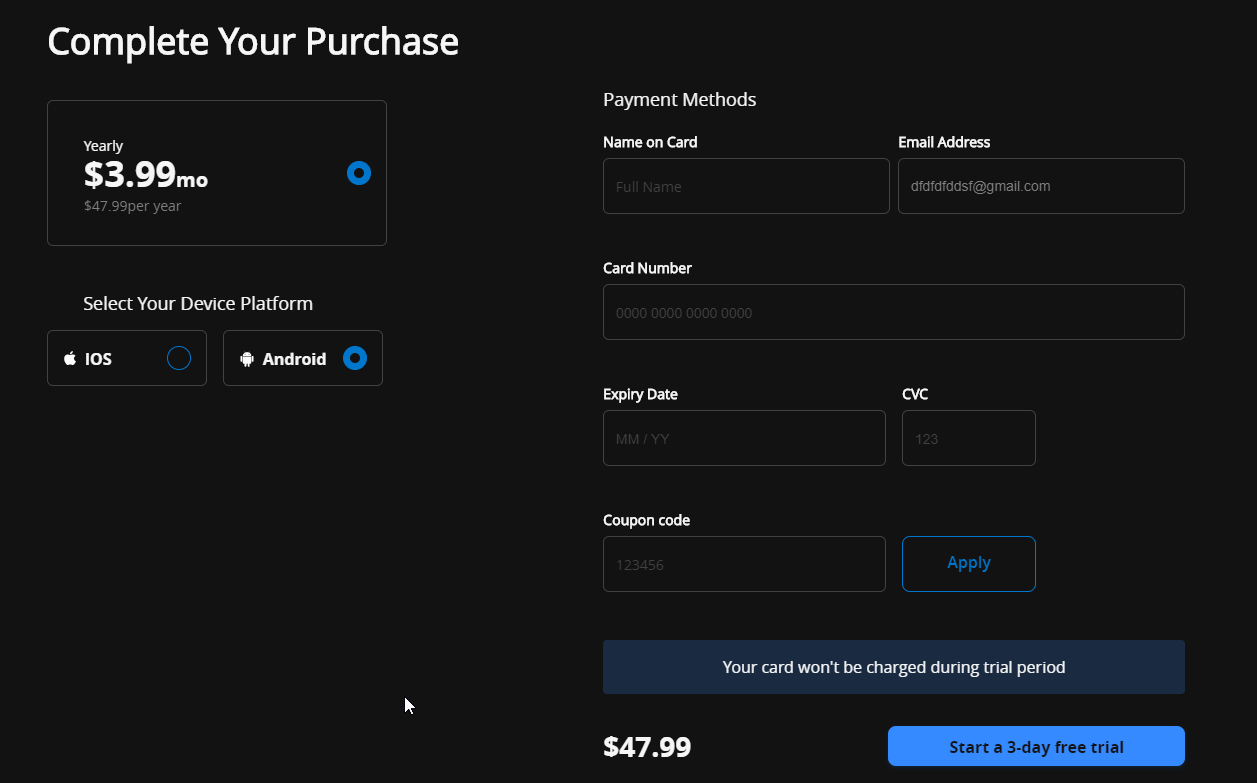Click the Payment Methods heading
The height and width of the screenshot is (783, 1257).
(x=679, y=100)
